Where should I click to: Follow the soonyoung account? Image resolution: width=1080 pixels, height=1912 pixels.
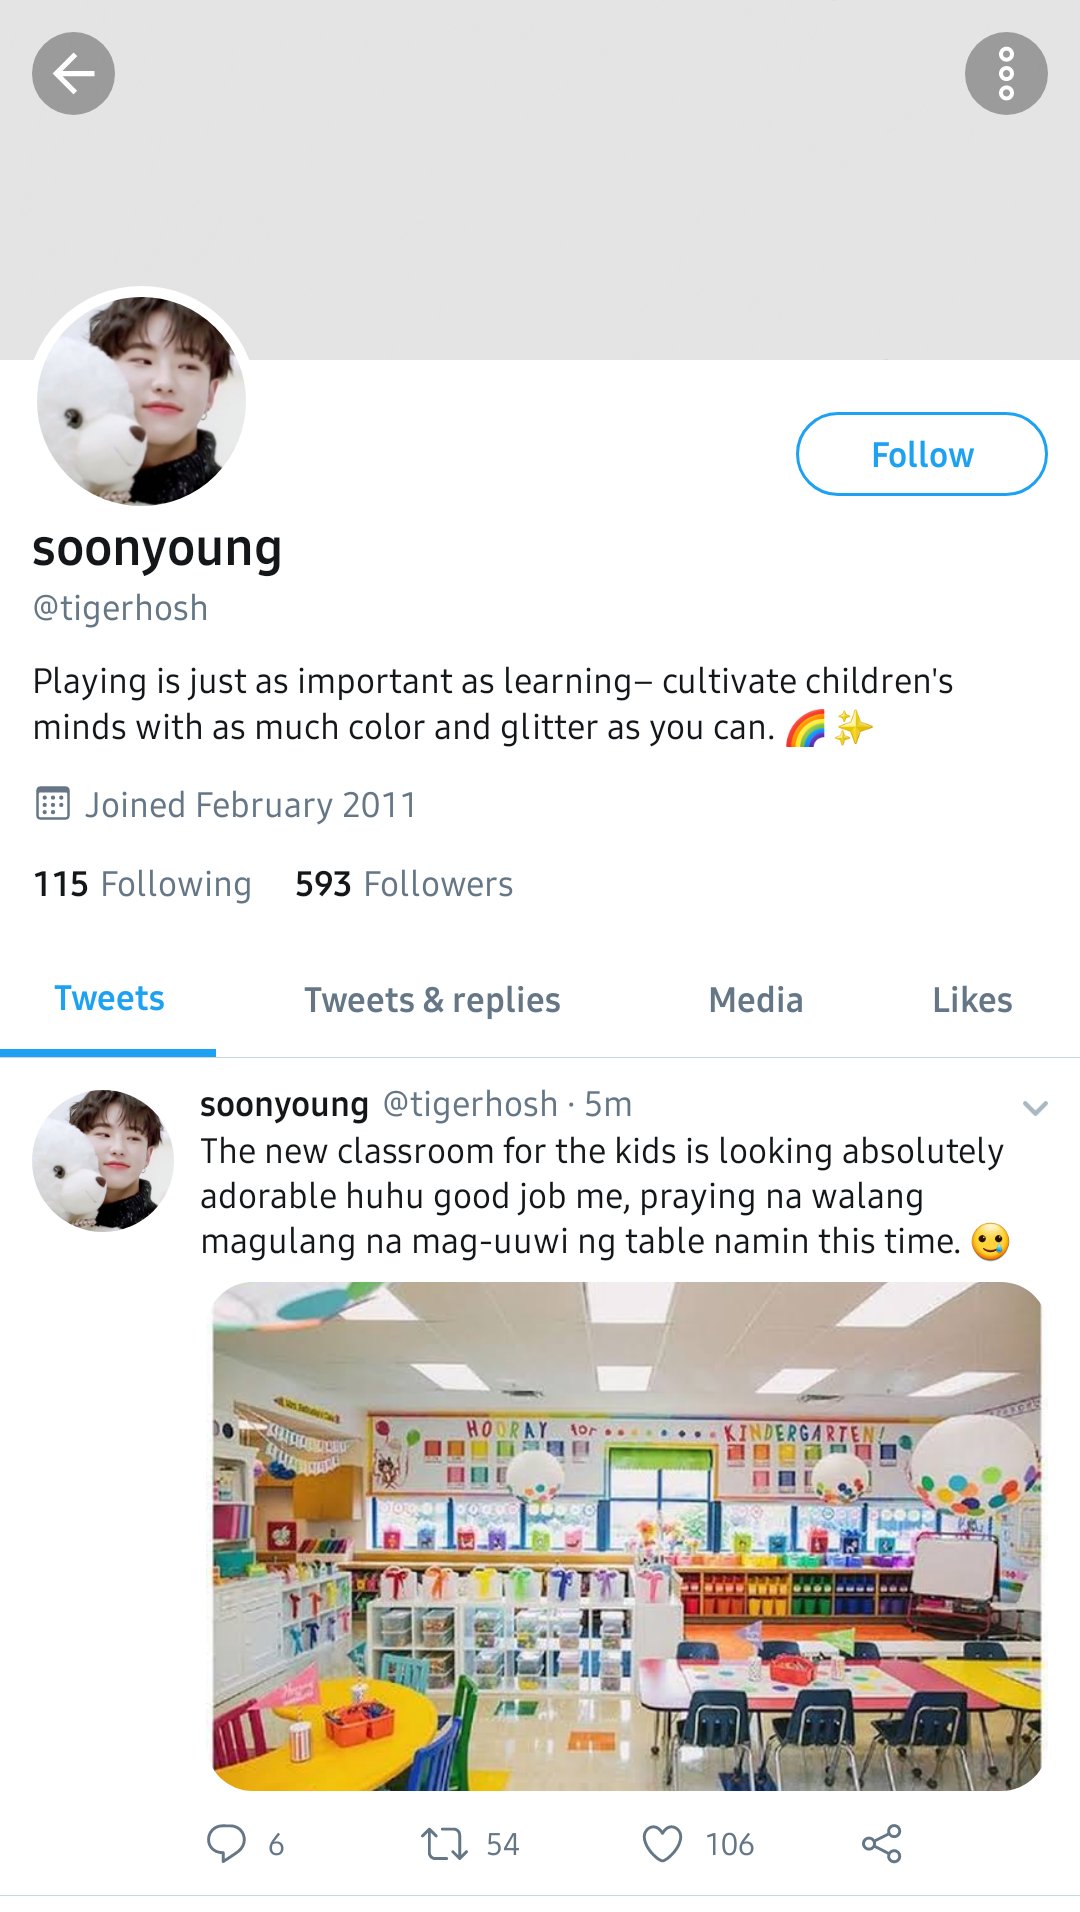tap(921, 454)
